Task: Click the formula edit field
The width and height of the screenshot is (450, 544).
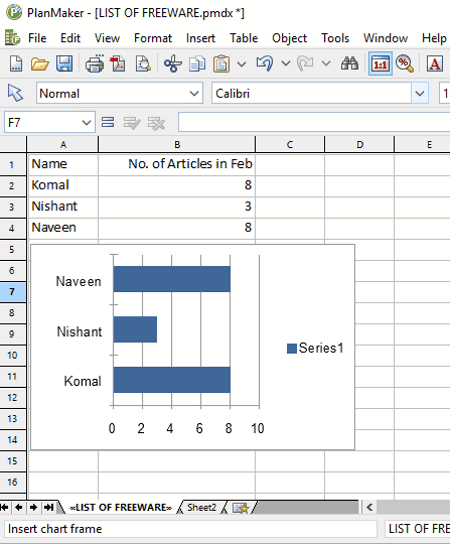Action: [314, 122]
